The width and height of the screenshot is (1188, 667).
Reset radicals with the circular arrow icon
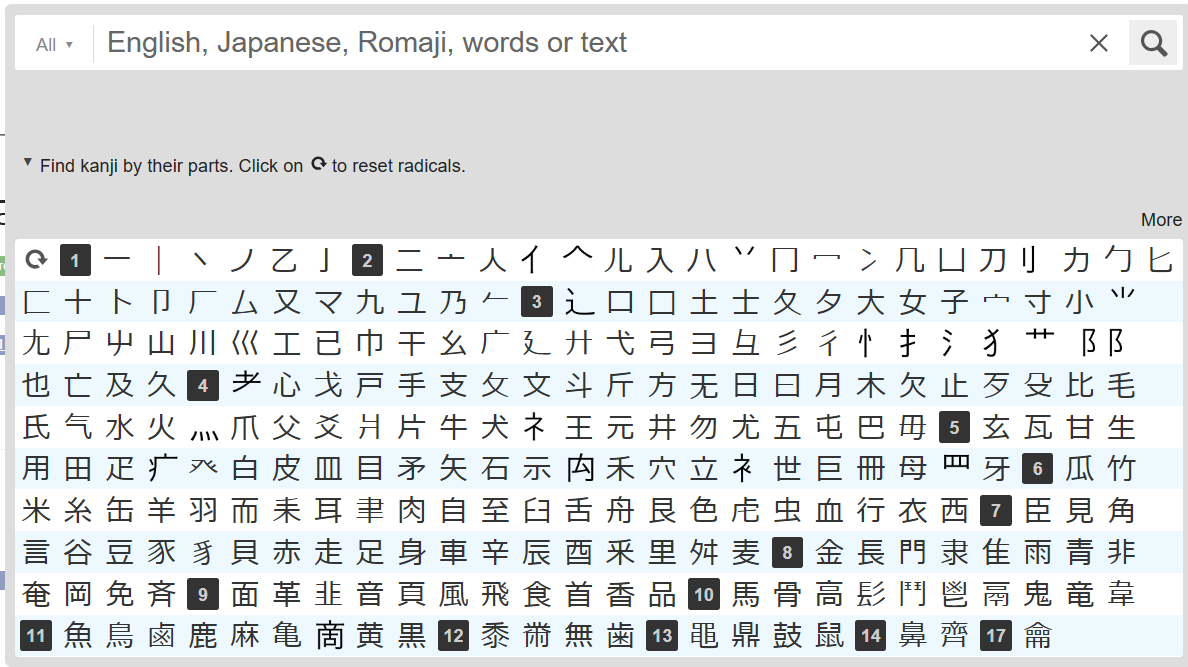click(x=36, y=260)
